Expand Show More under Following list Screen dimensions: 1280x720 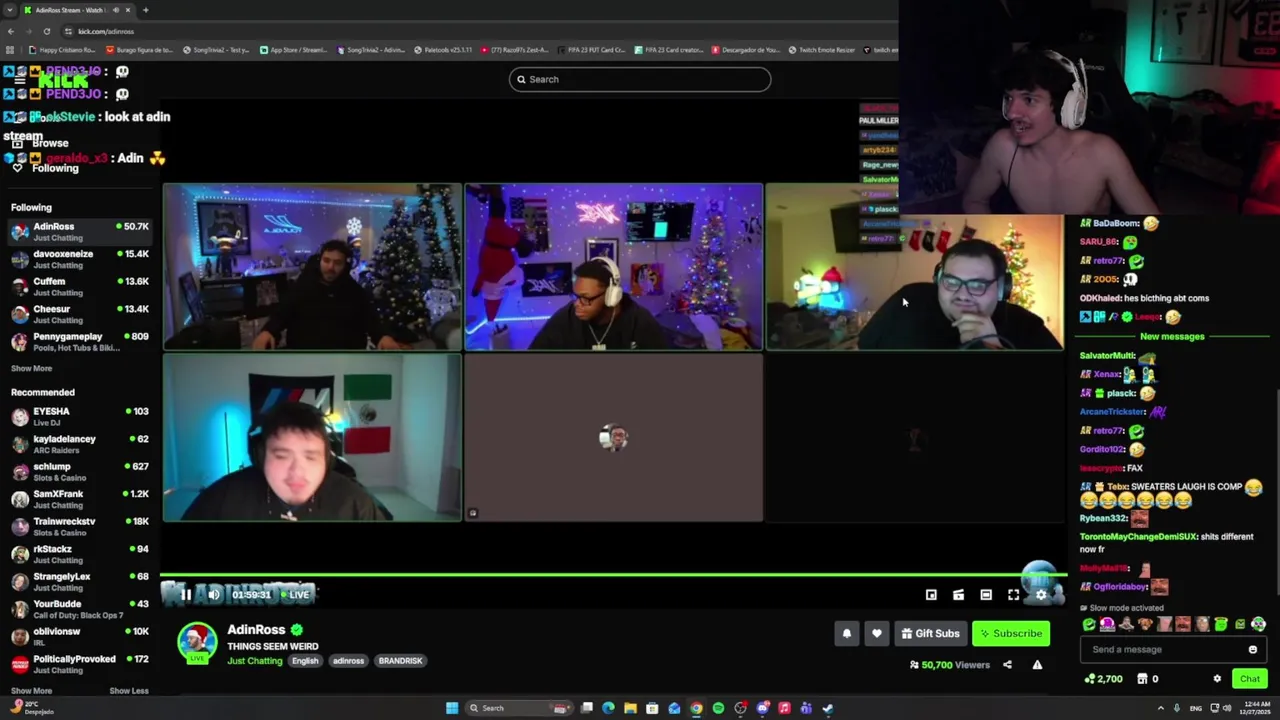coord(31,368)
